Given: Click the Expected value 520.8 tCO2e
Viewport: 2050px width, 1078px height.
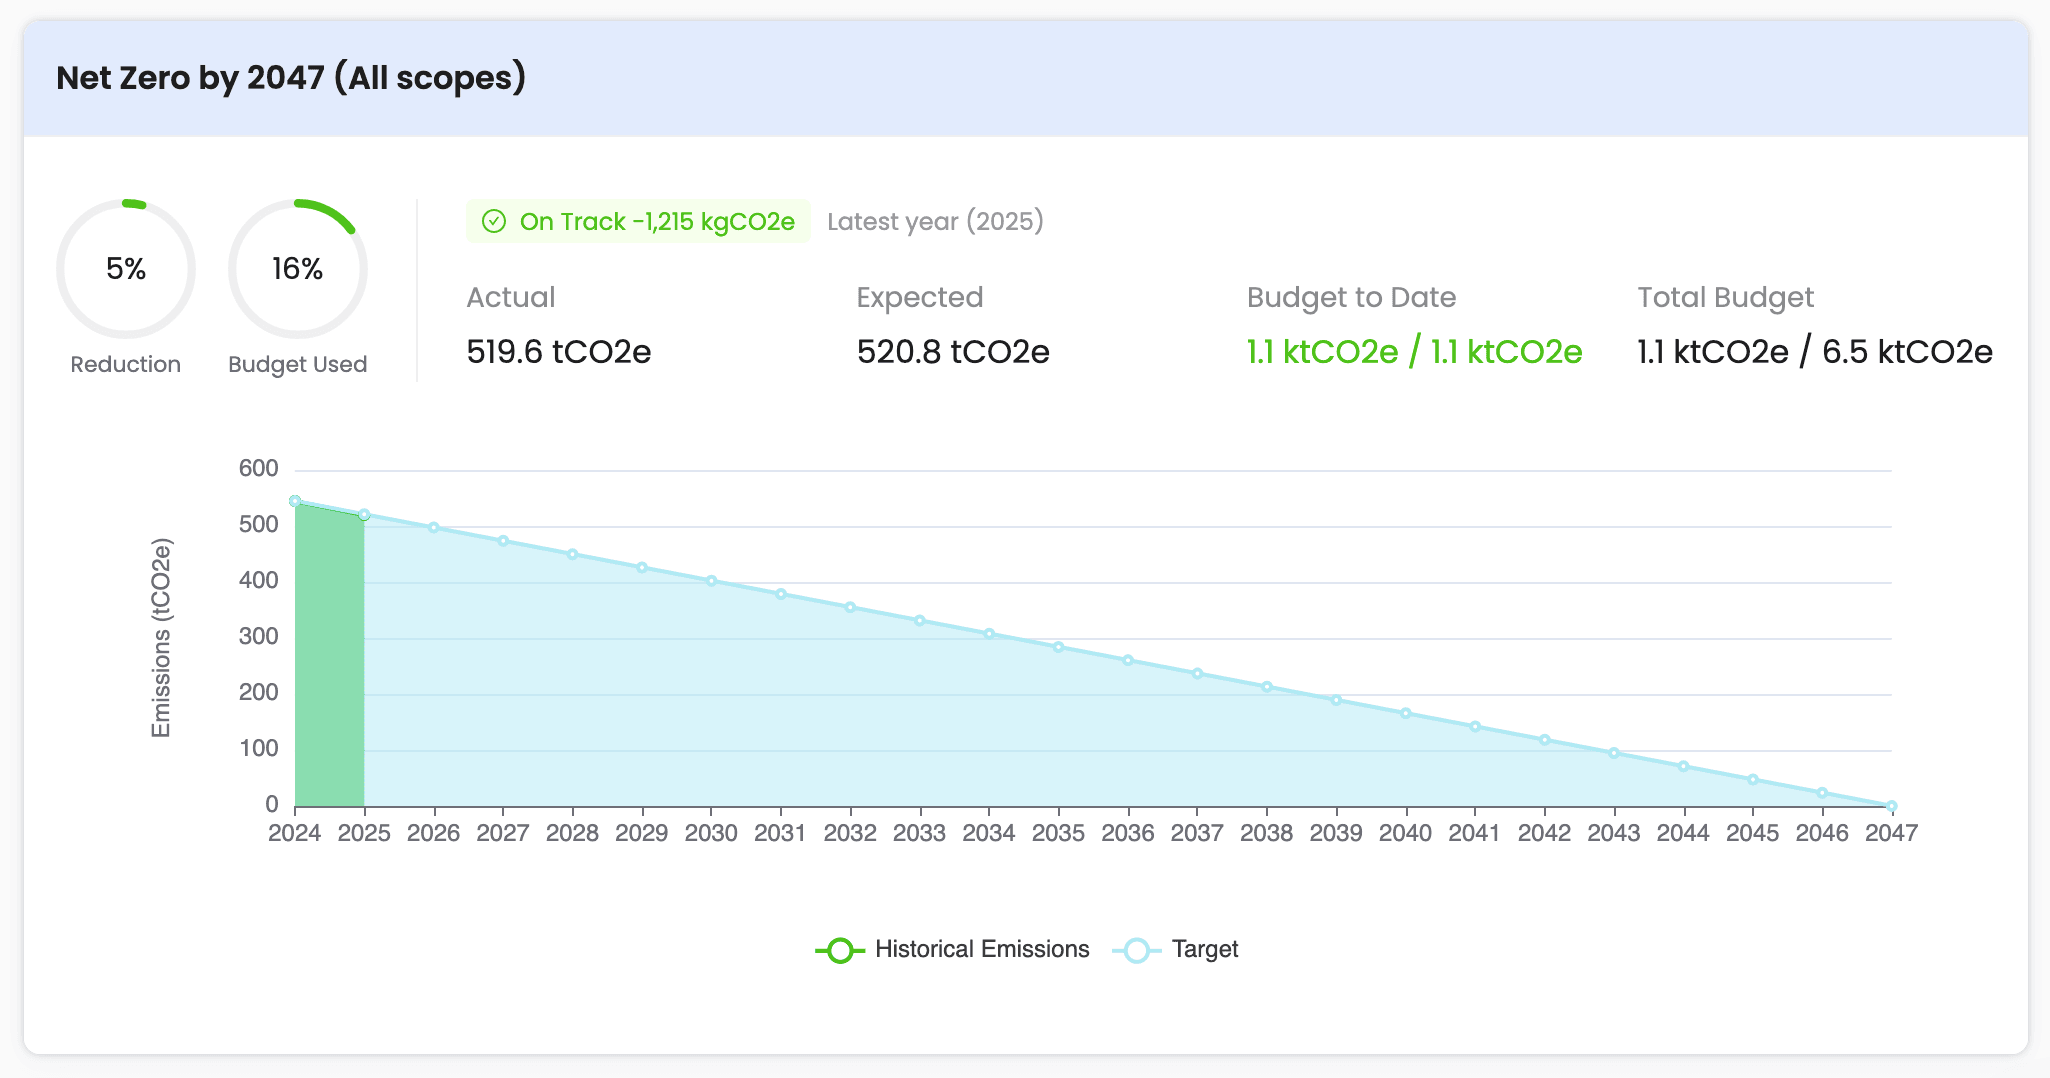Looking at the screenshot, I should (x=953, y=352).
